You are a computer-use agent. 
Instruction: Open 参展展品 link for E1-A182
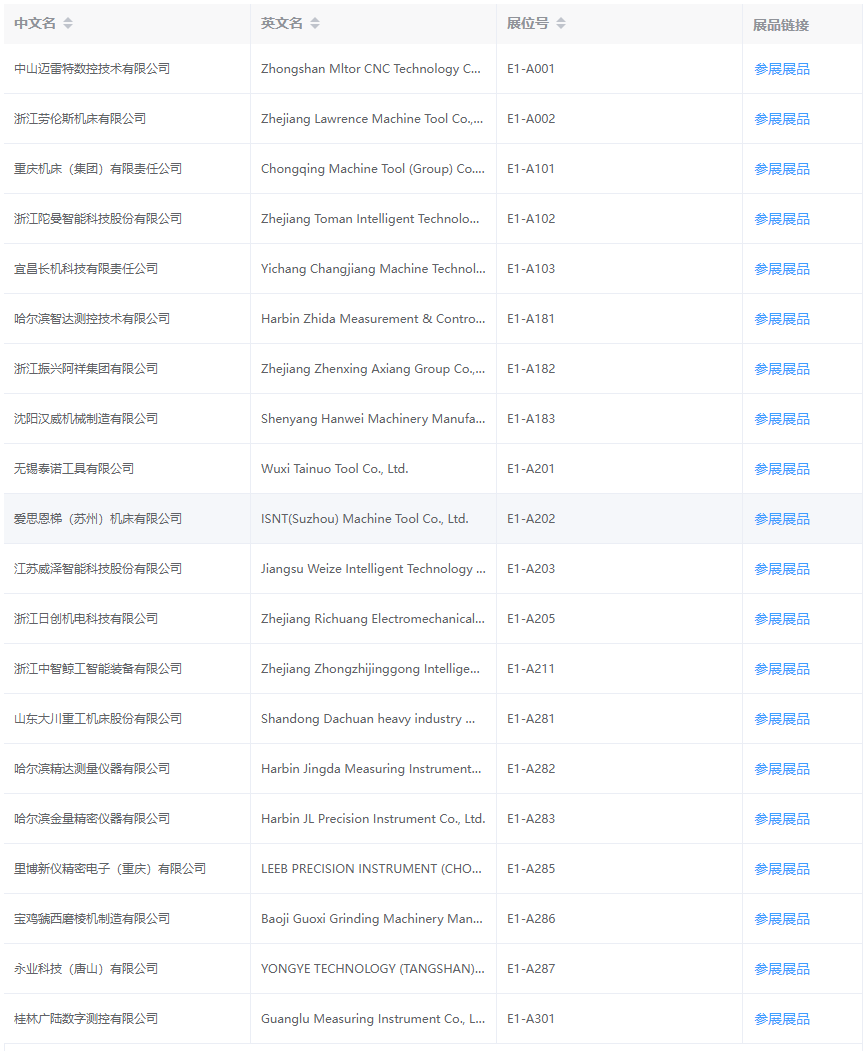(782, 369)
